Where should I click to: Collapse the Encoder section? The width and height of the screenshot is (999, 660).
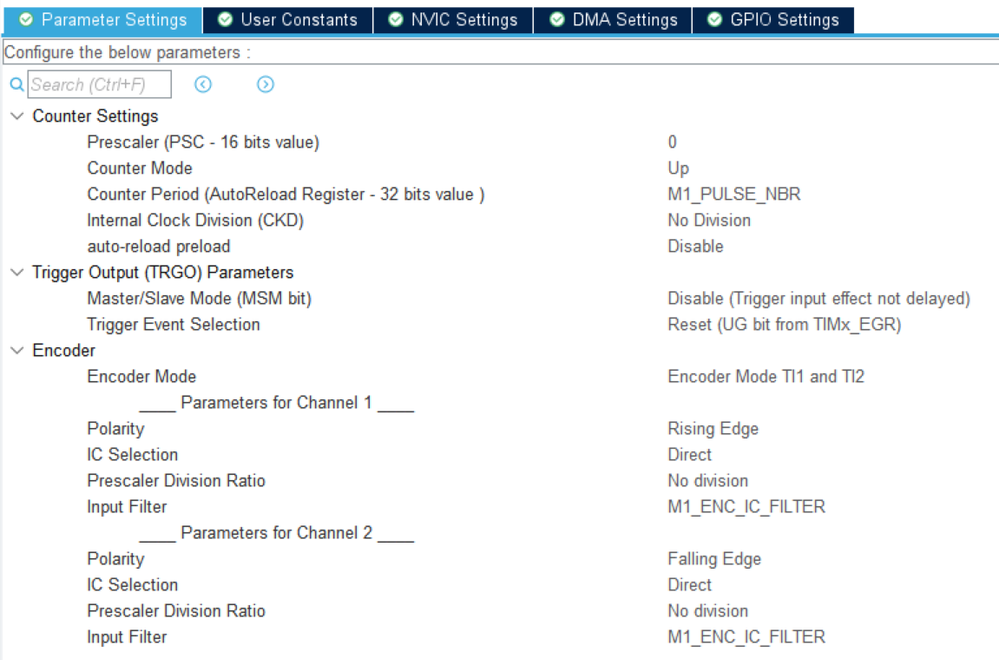click(x=17, y=350)
